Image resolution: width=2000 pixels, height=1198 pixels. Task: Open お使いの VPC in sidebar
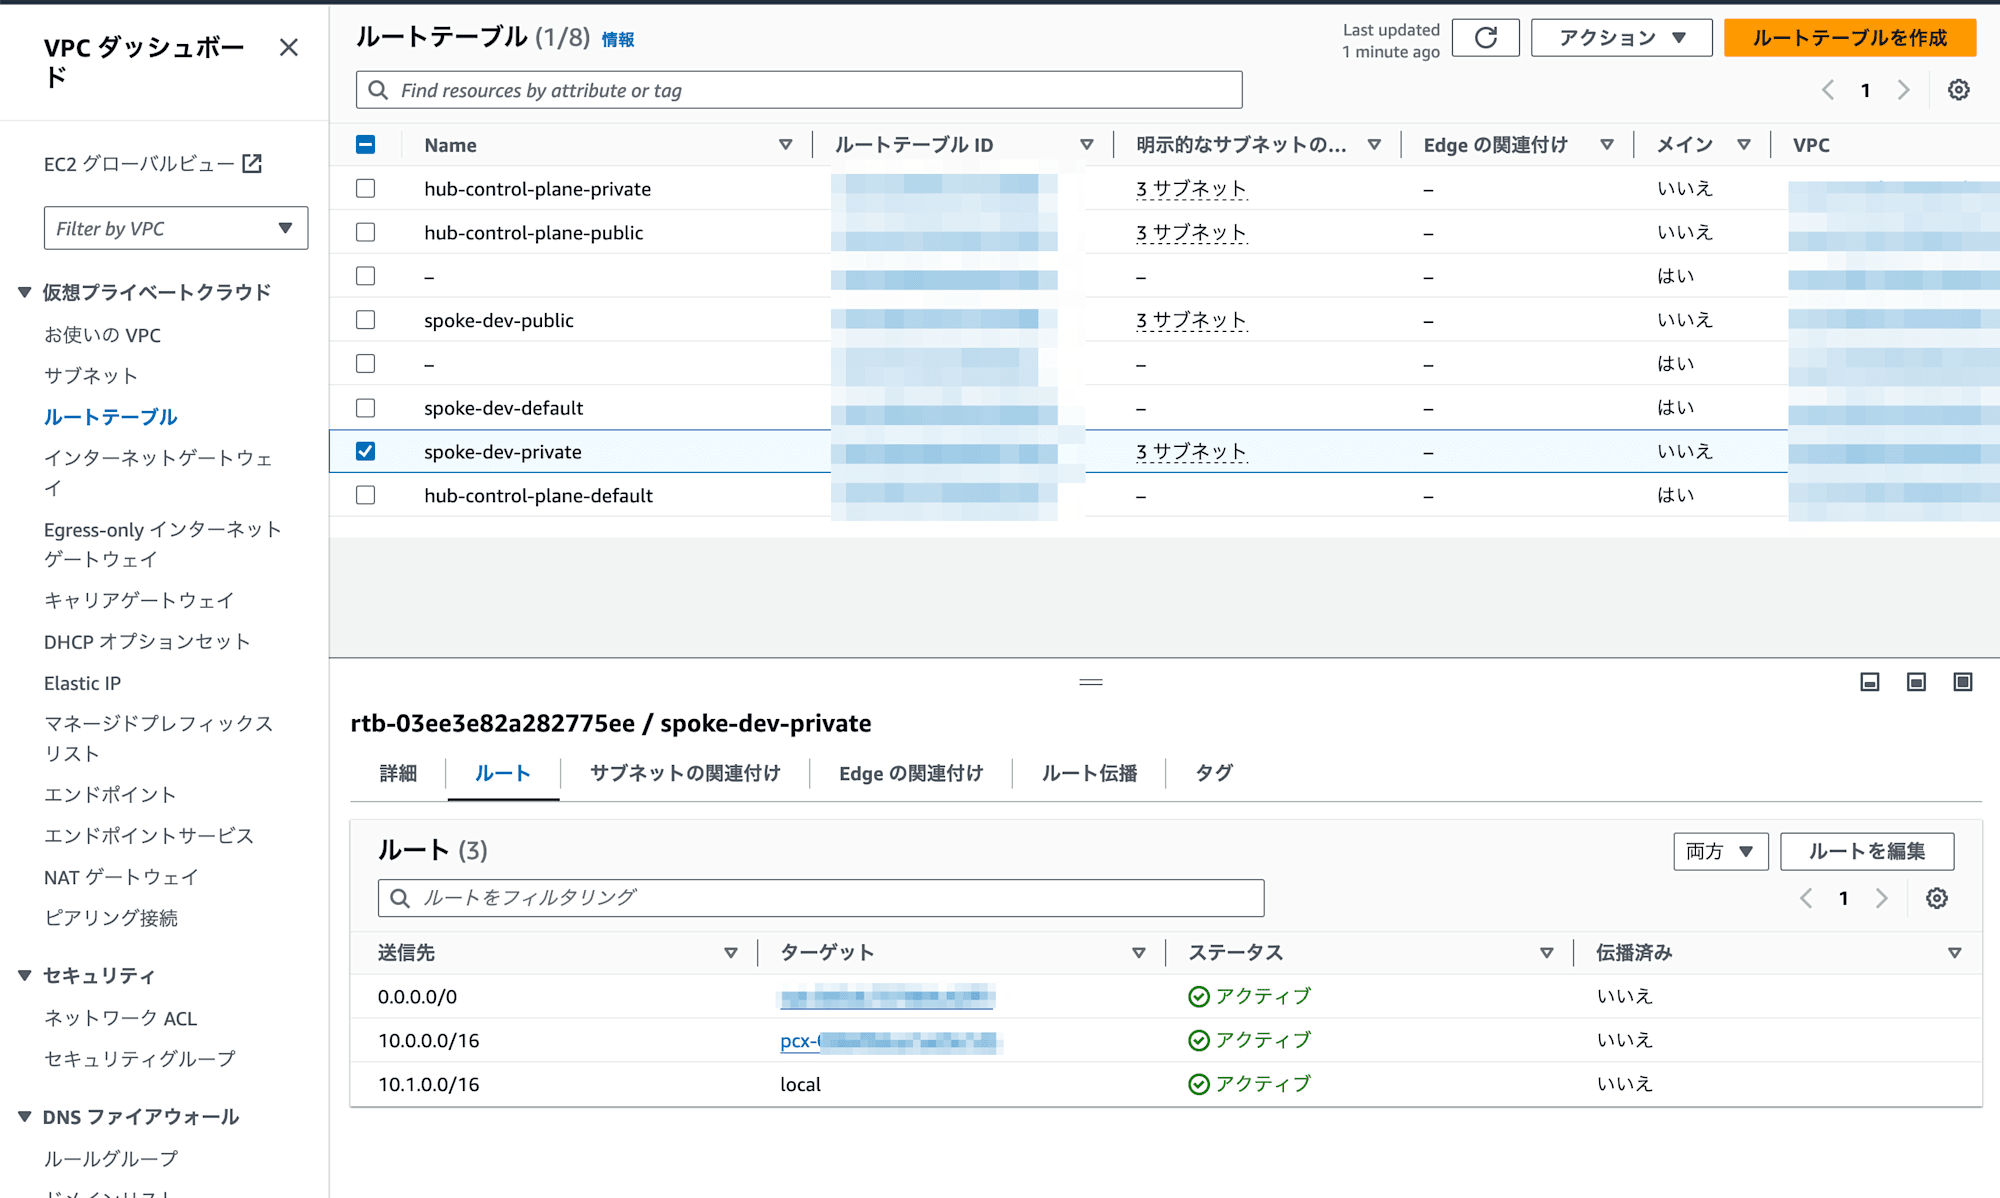coord(102,335)
